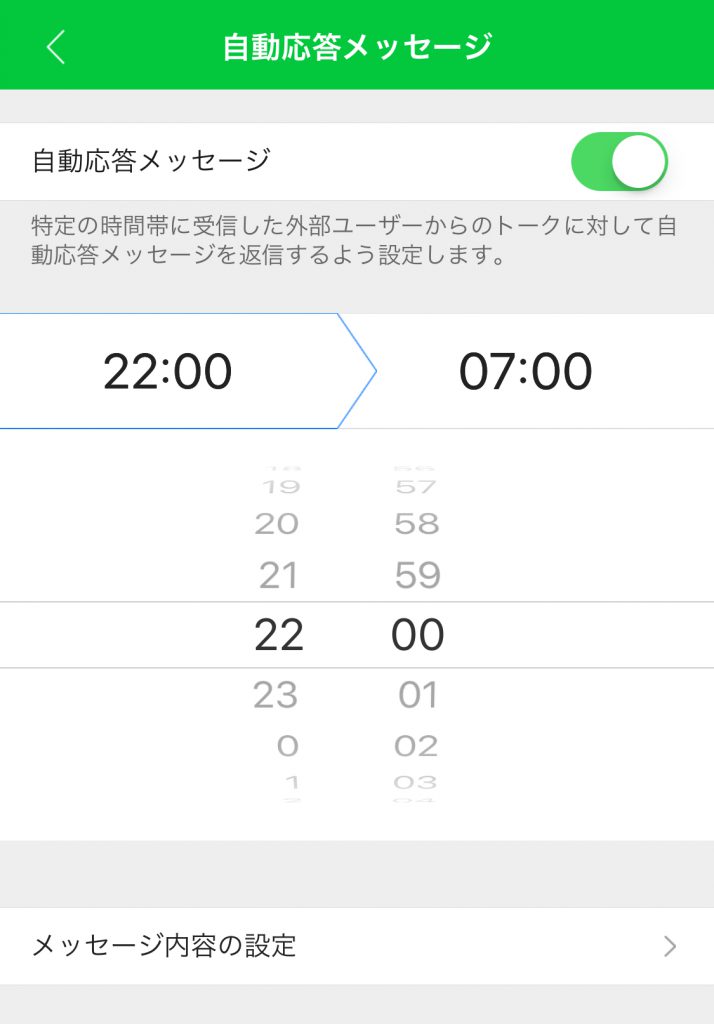Tap the 自動応答メッセージ header title
The width and height of the screenshot is (714, 1024).
(357, 46)
